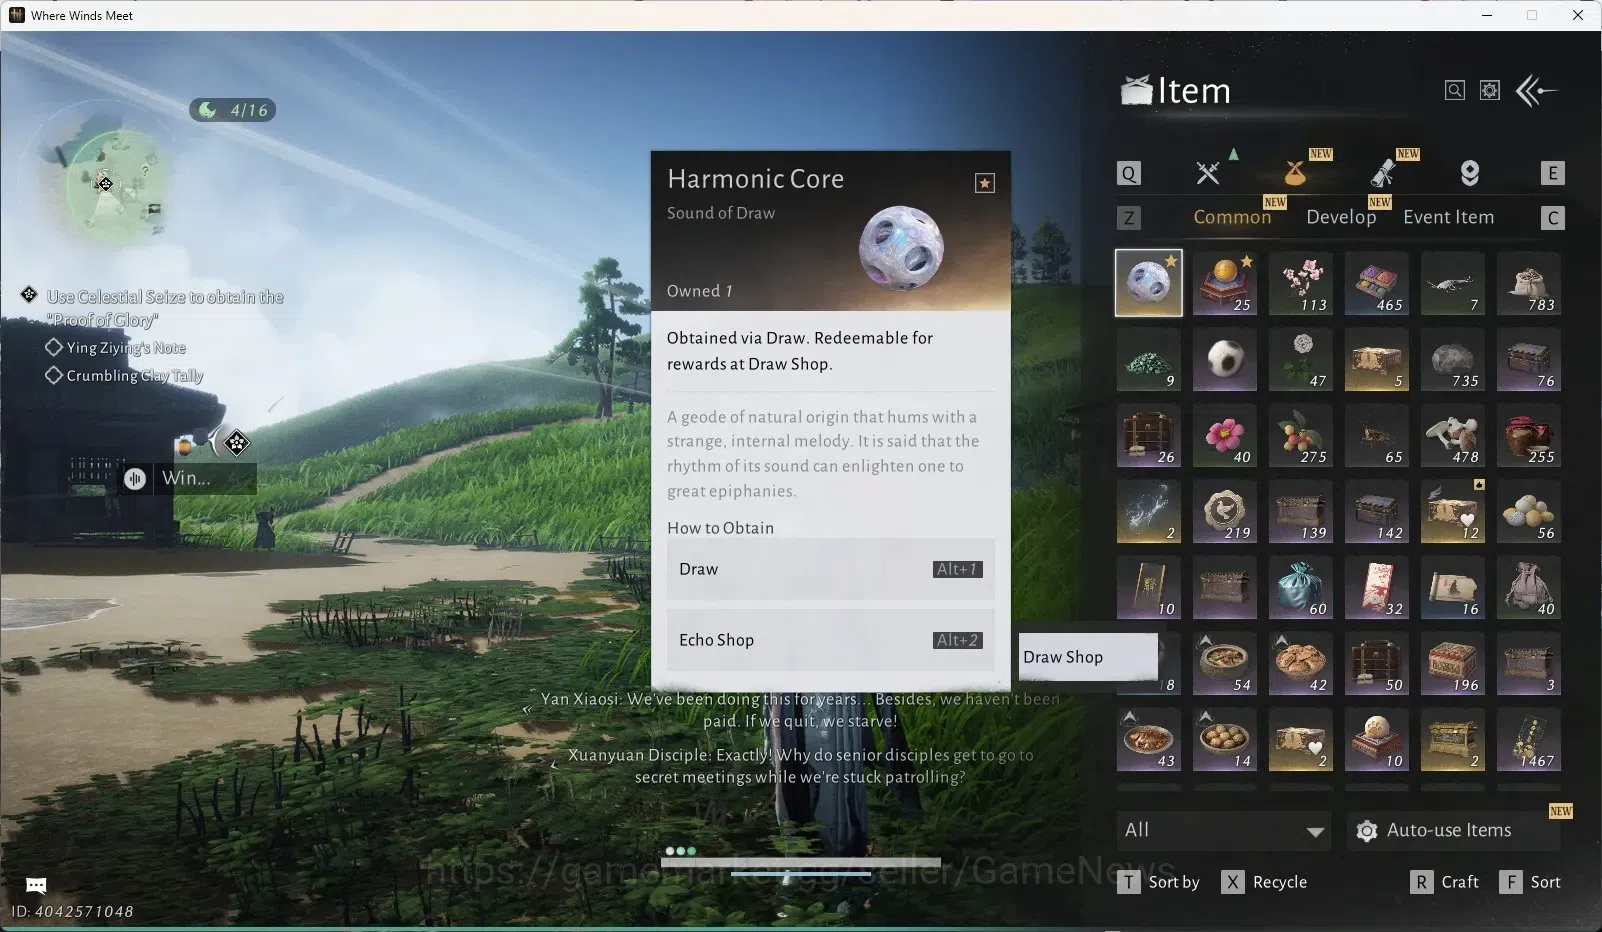Select the pink flower item with count 40
The height and width of the screenshot is (932, 1602).
(1225, 435)
